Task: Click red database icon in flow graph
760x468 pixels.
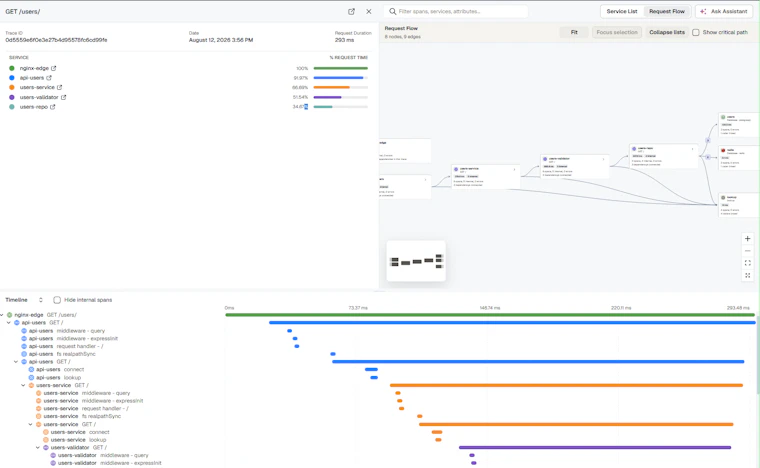Action: pyautogui.click(x=723, y=151)
